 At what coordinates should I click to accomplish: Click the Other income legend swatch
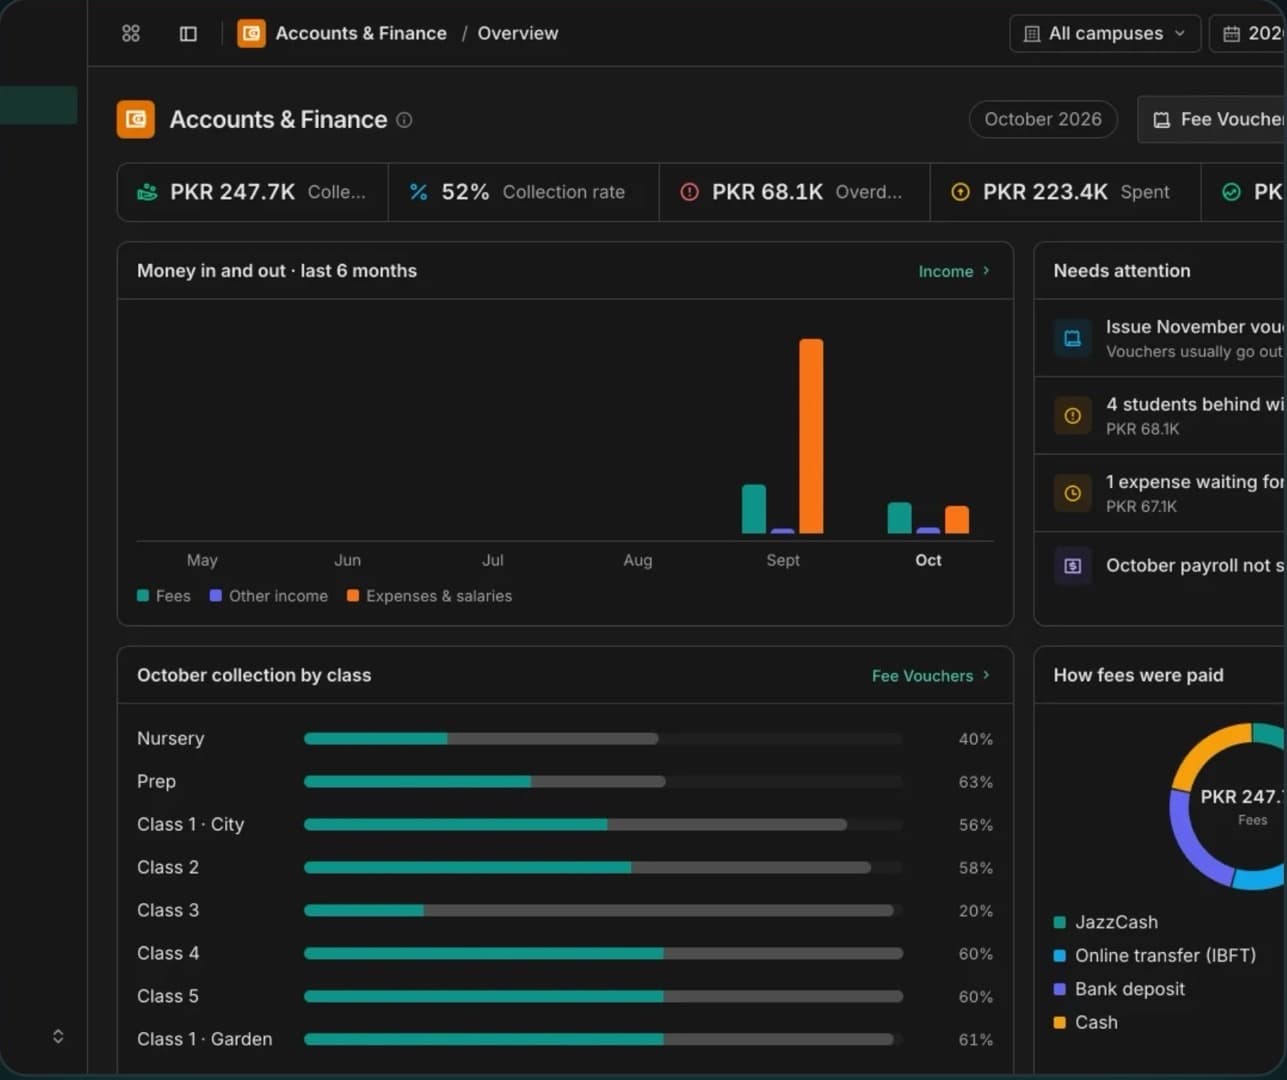point(216,596)
